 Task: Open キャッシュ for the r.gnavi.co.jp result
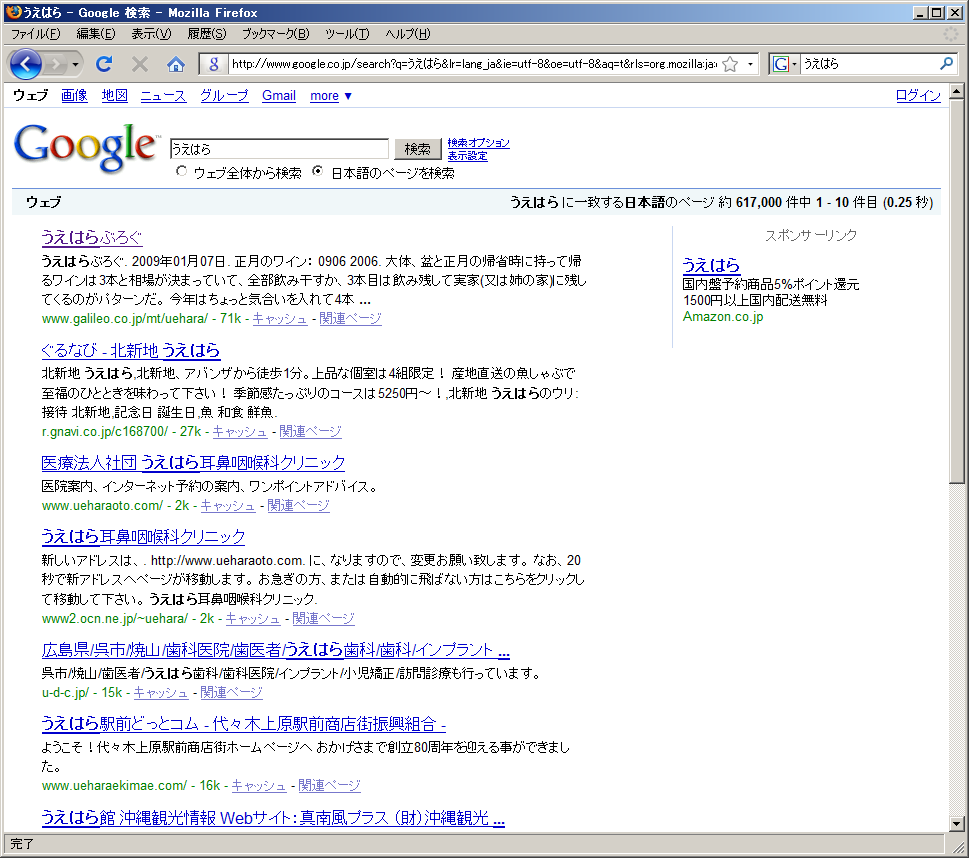[x=240, y=431]
